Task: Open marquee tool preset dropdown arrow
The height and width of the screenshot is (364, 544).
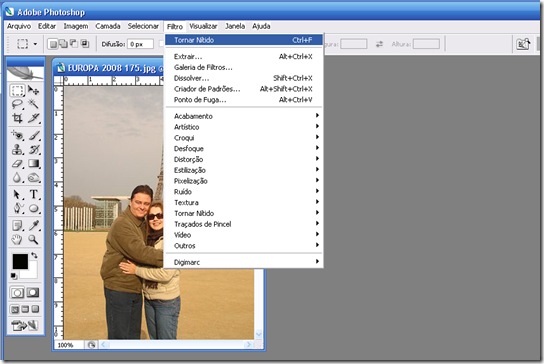Action: 35,44
